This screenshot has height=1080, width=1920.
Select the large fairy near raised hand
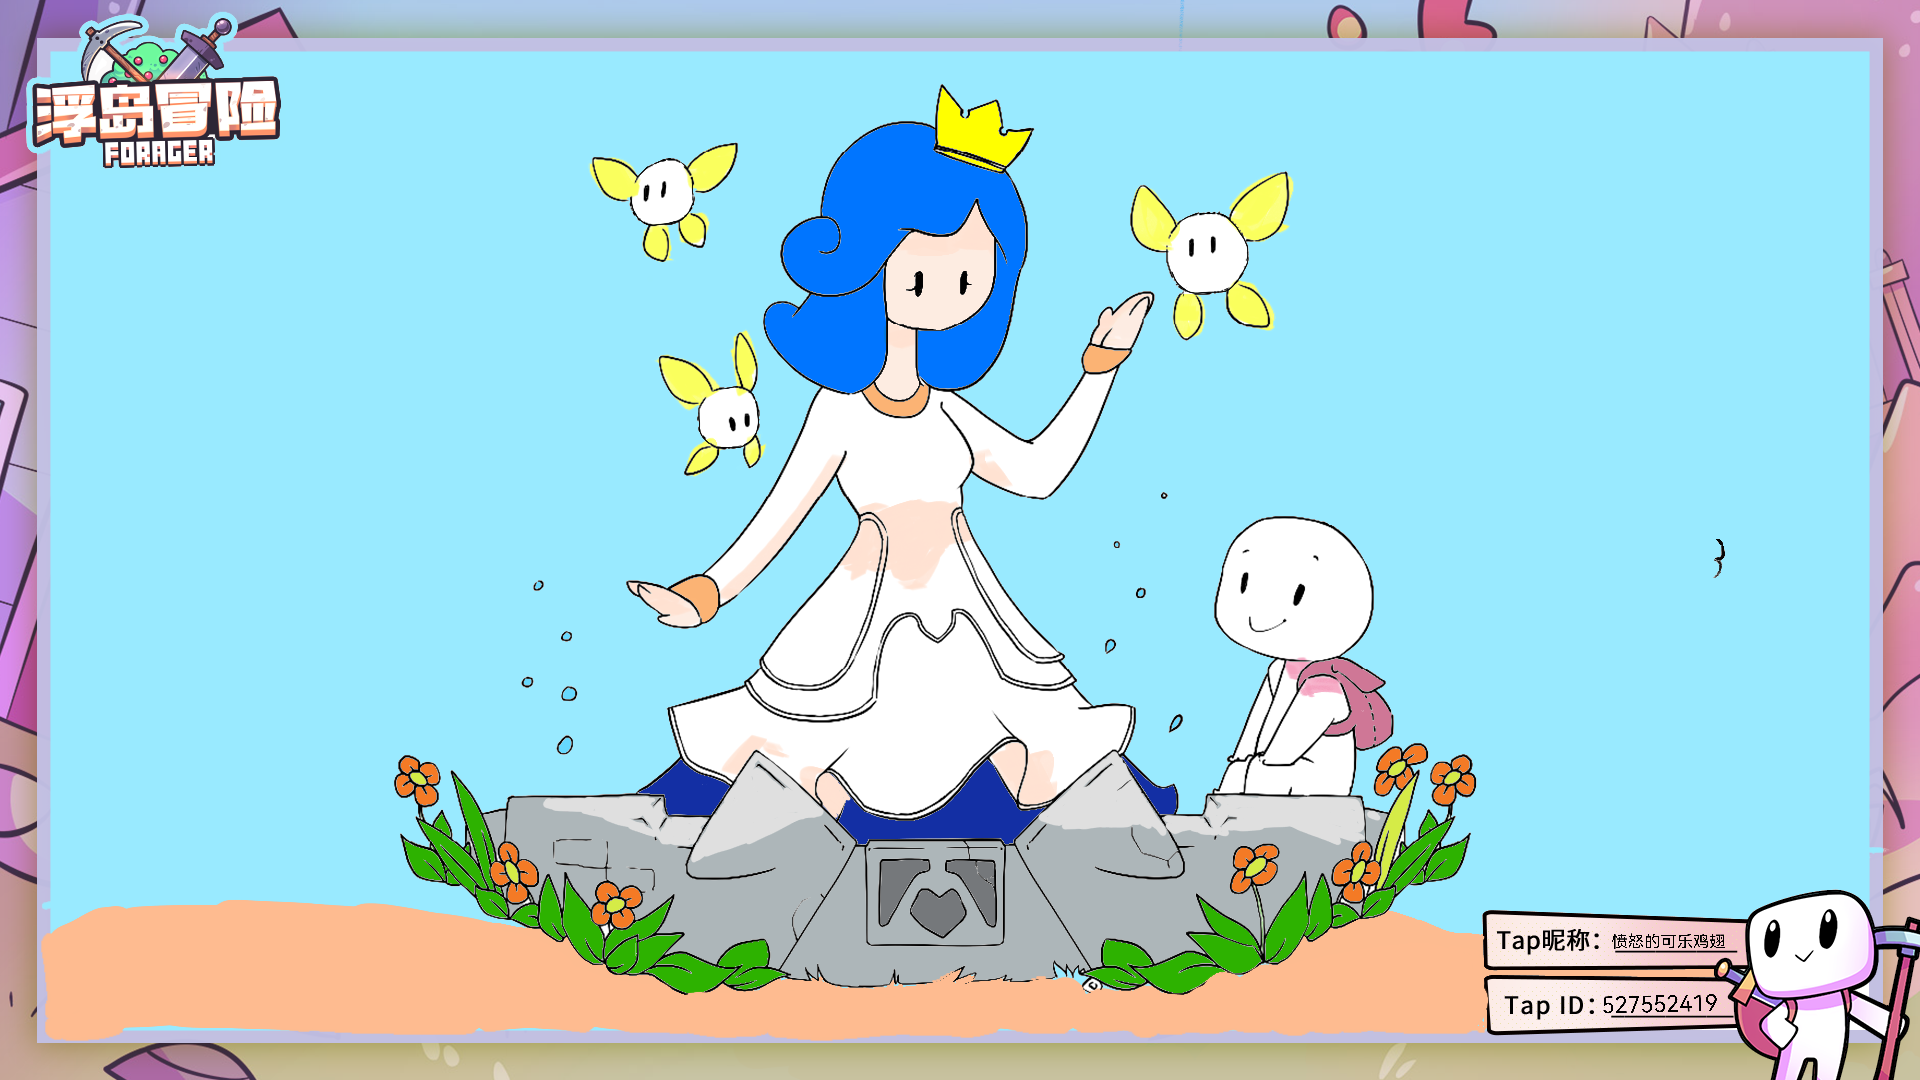click(1208, 252)
